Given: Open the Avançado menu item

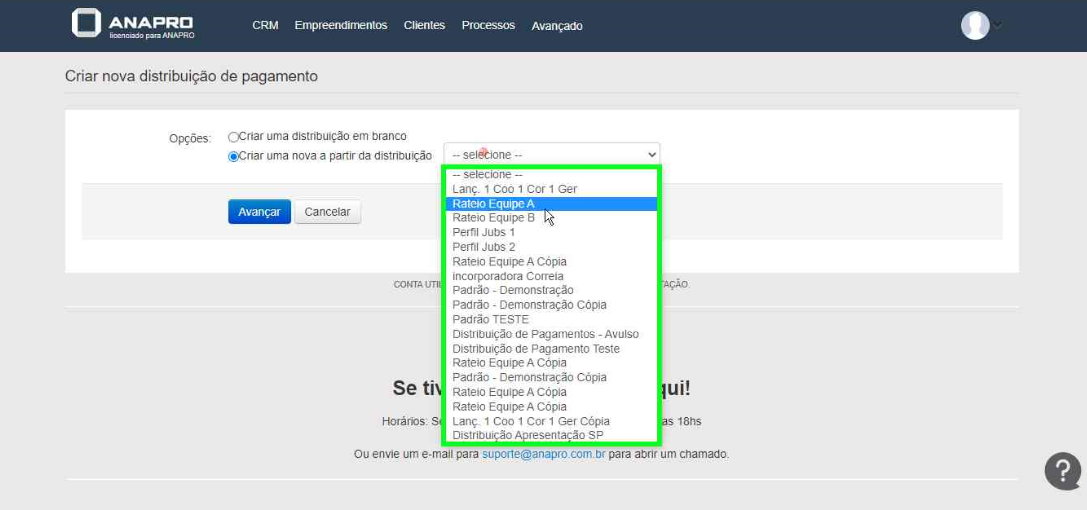Looking at the screenshot, I should click(x=557, y=26).
